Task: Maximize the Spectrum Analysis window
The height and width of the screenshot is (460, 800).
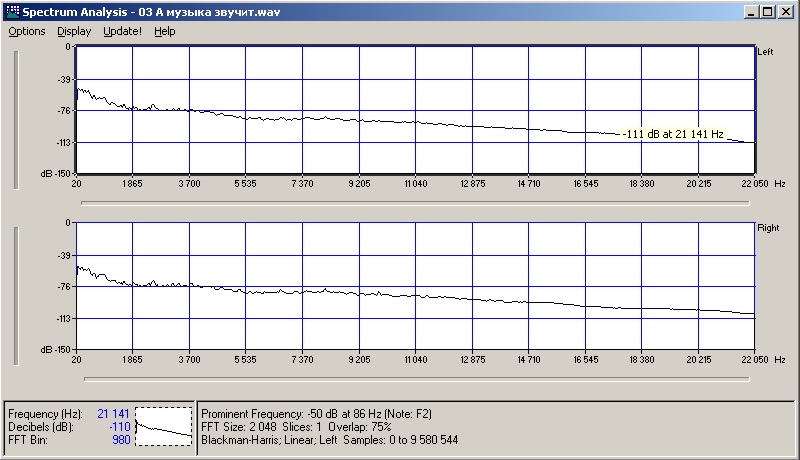Action: coord(767,11)
